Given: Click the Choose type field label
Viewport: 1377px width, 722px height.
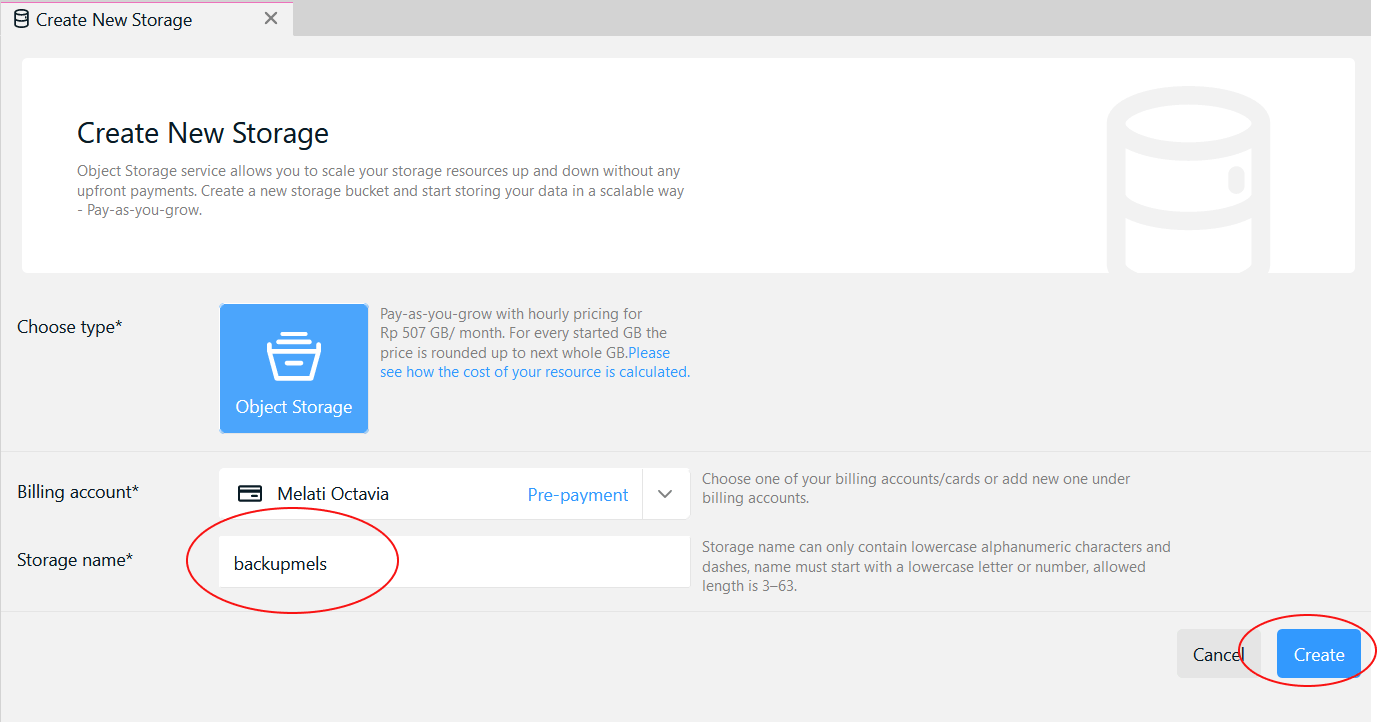Looking at the screenshot, I should point(69,327).
